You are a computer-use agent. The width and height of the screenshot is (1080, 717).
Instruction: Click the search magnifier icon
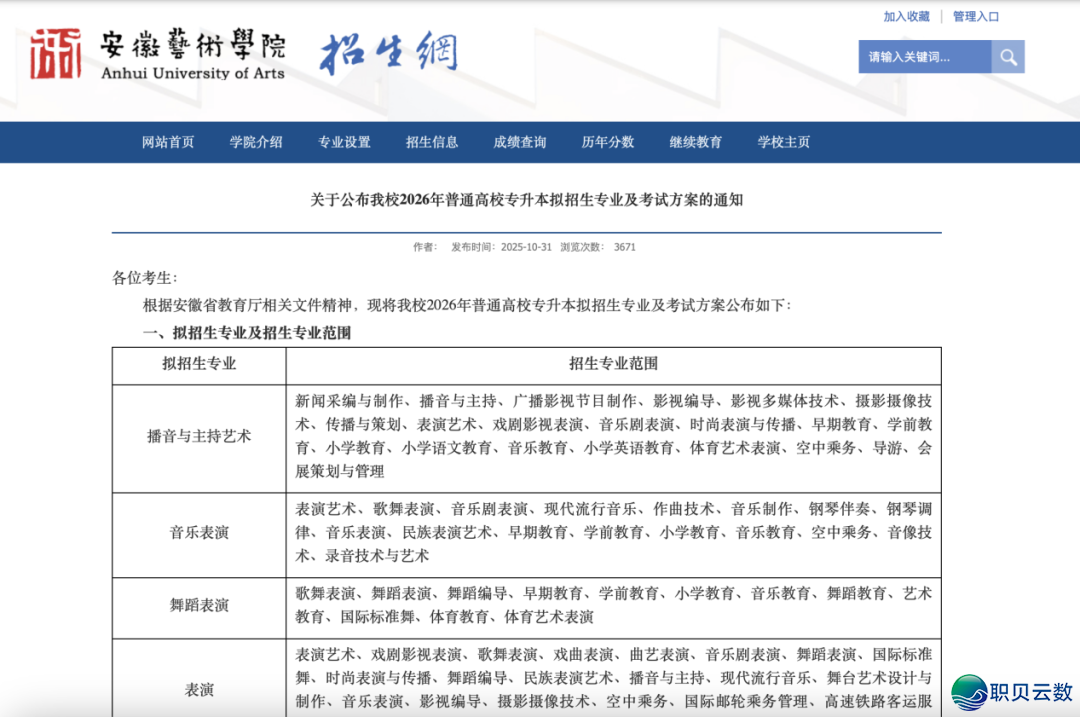[1008, 56]
